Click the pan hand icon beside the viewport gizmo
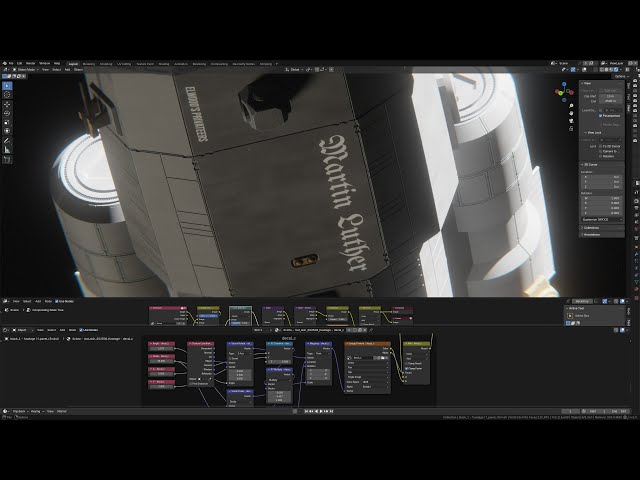This screenshot has height=480, width=640. pyautogui.click(x=571, y=113)
